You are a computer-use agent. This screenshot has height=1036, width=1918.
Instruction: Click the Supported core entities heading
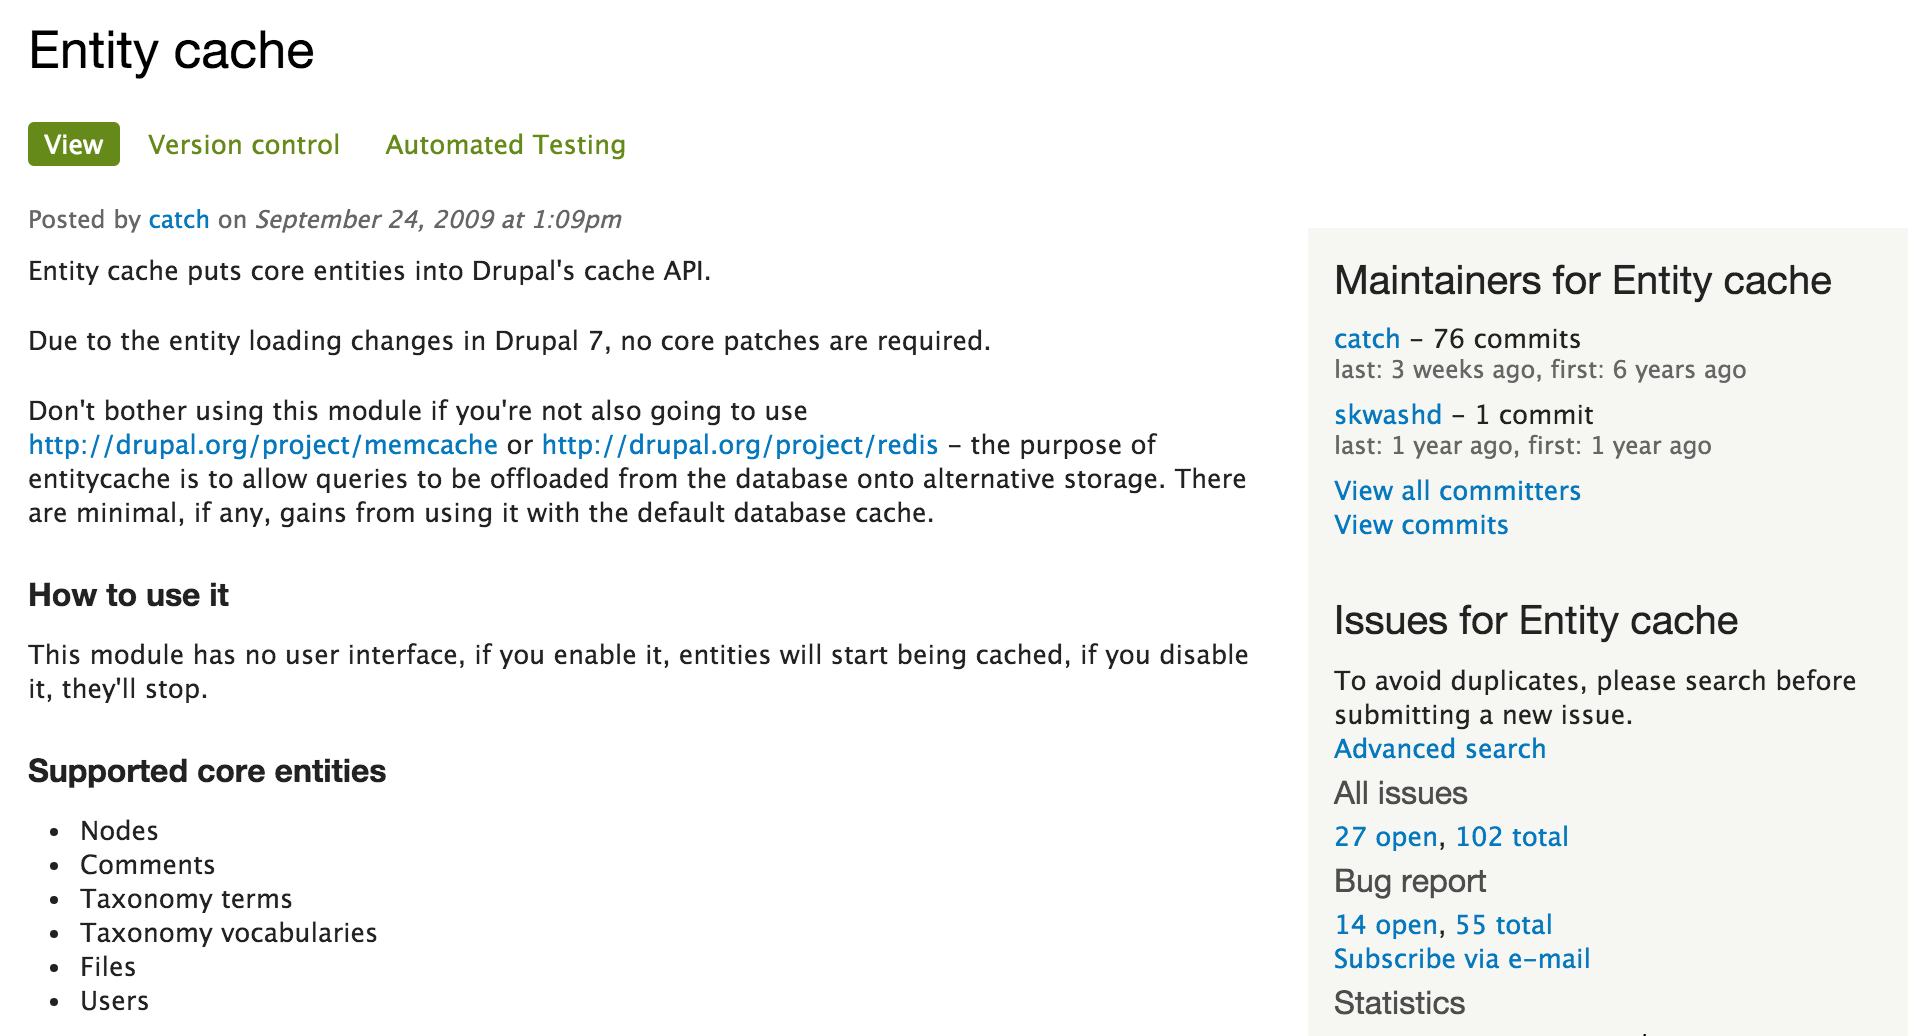point(206,771)
